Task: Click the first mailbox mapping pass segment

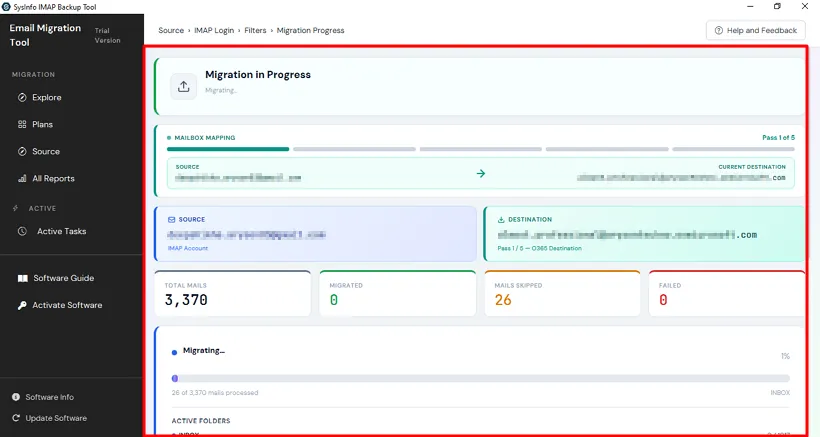Action: click(x=228, y=149)
